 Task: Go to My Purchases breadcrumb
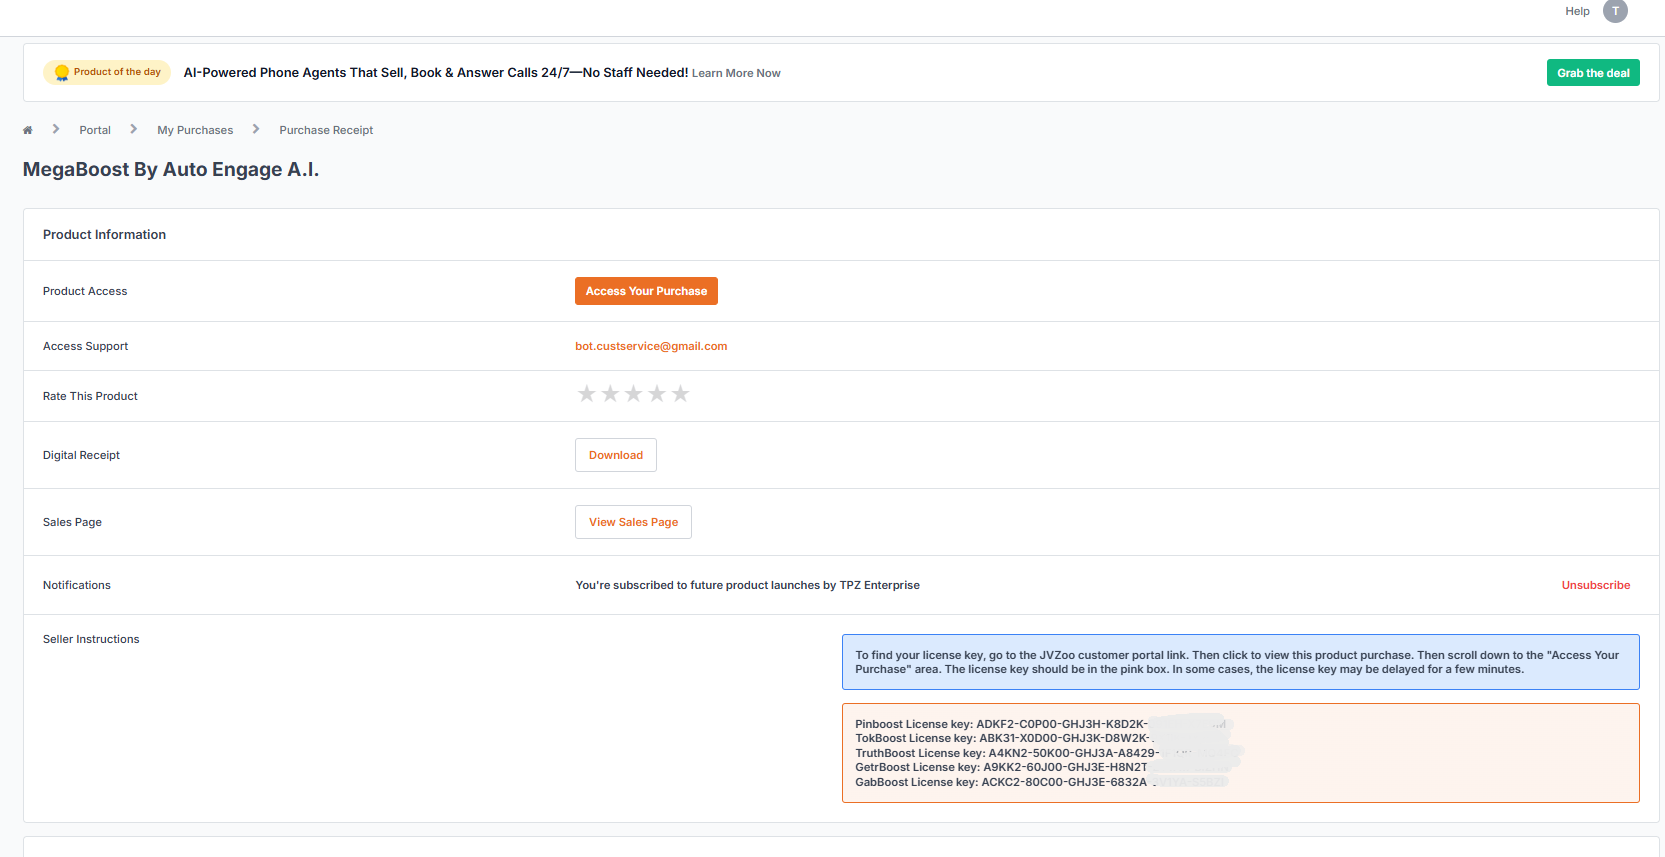click(x=195, y=130)
